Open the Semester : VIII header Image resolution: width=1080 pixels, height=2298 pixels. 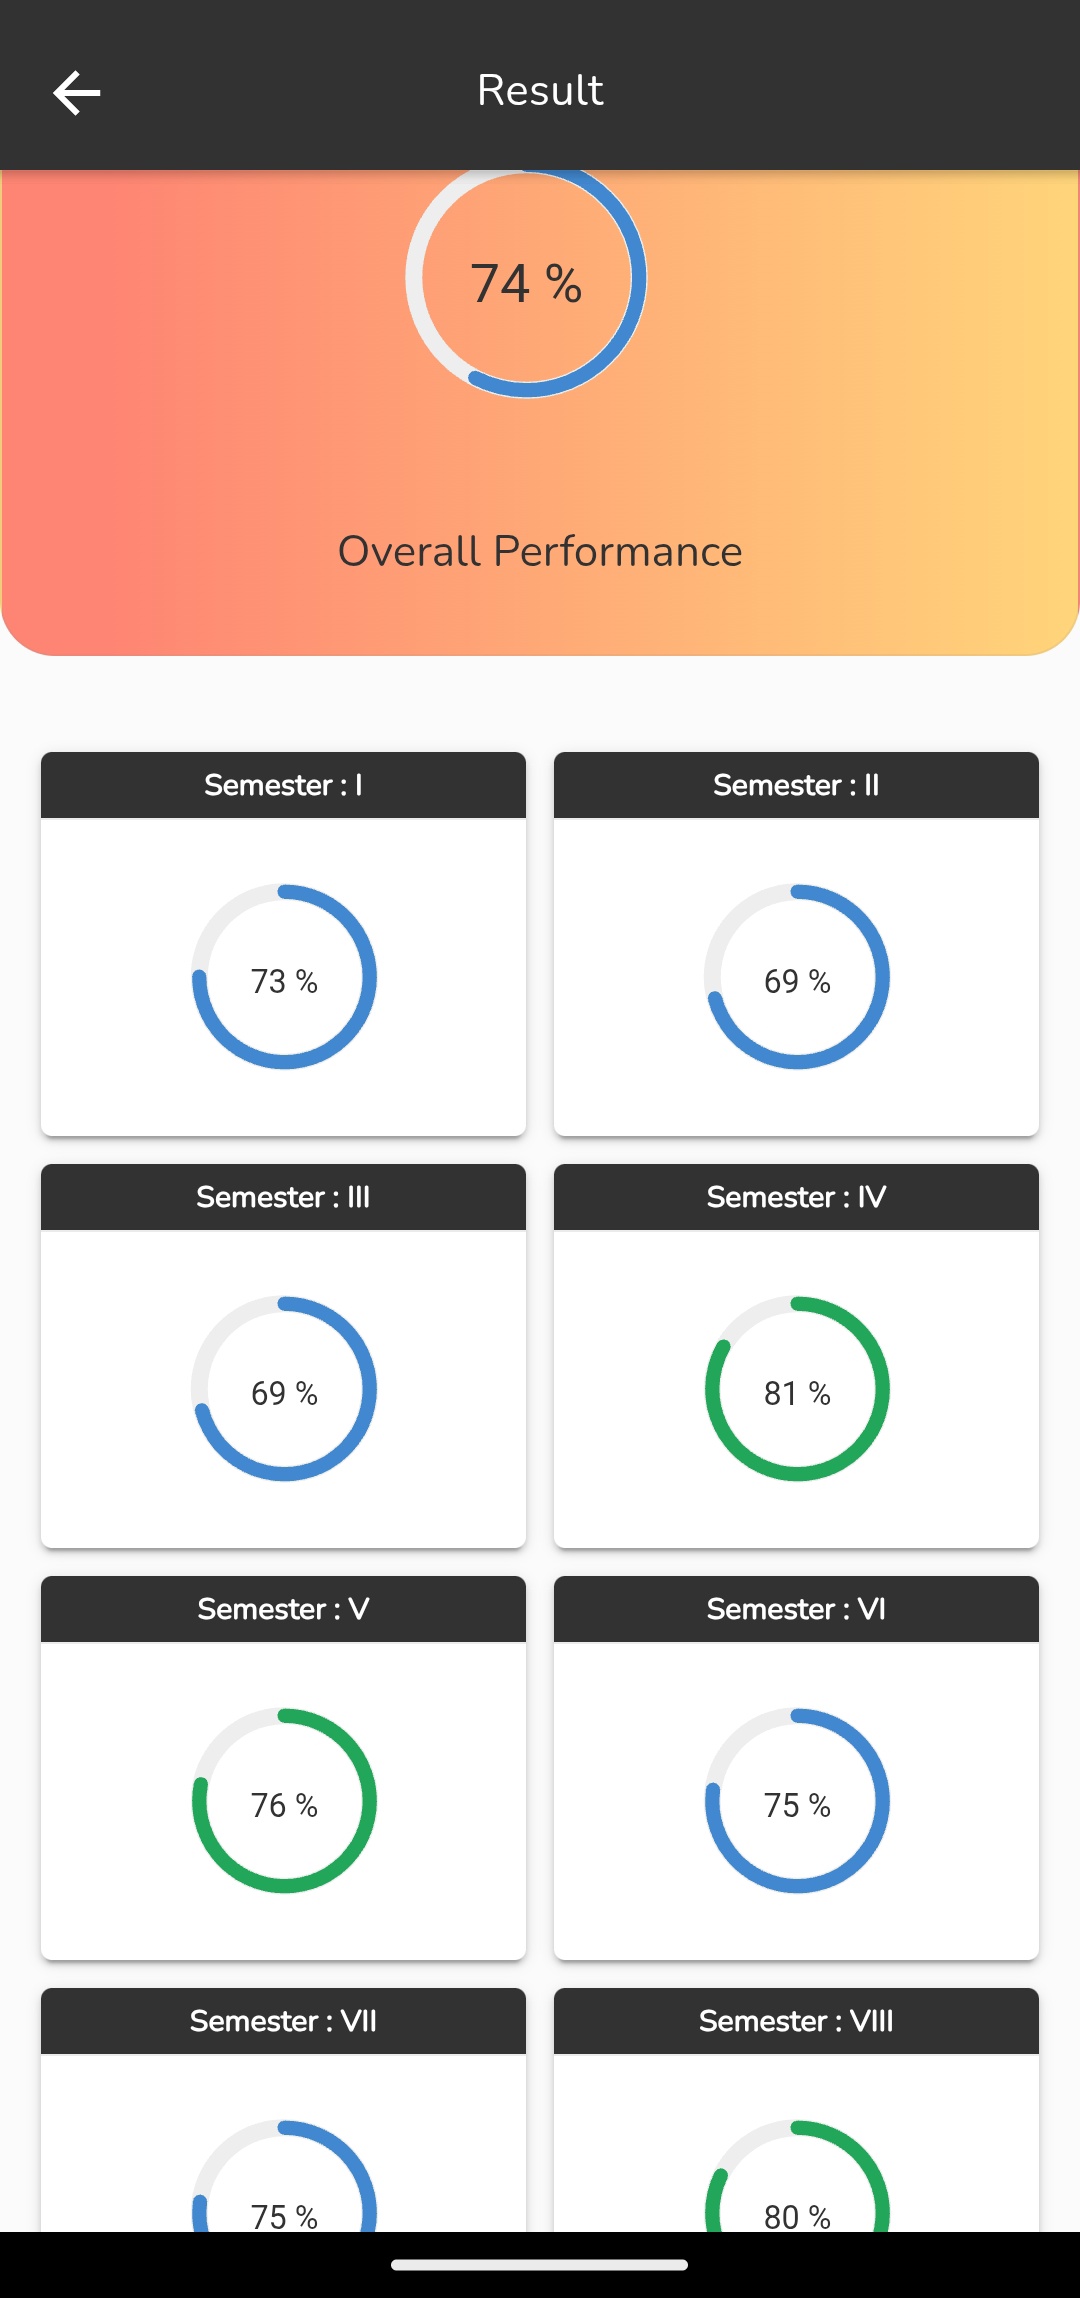coord(796,2021)
